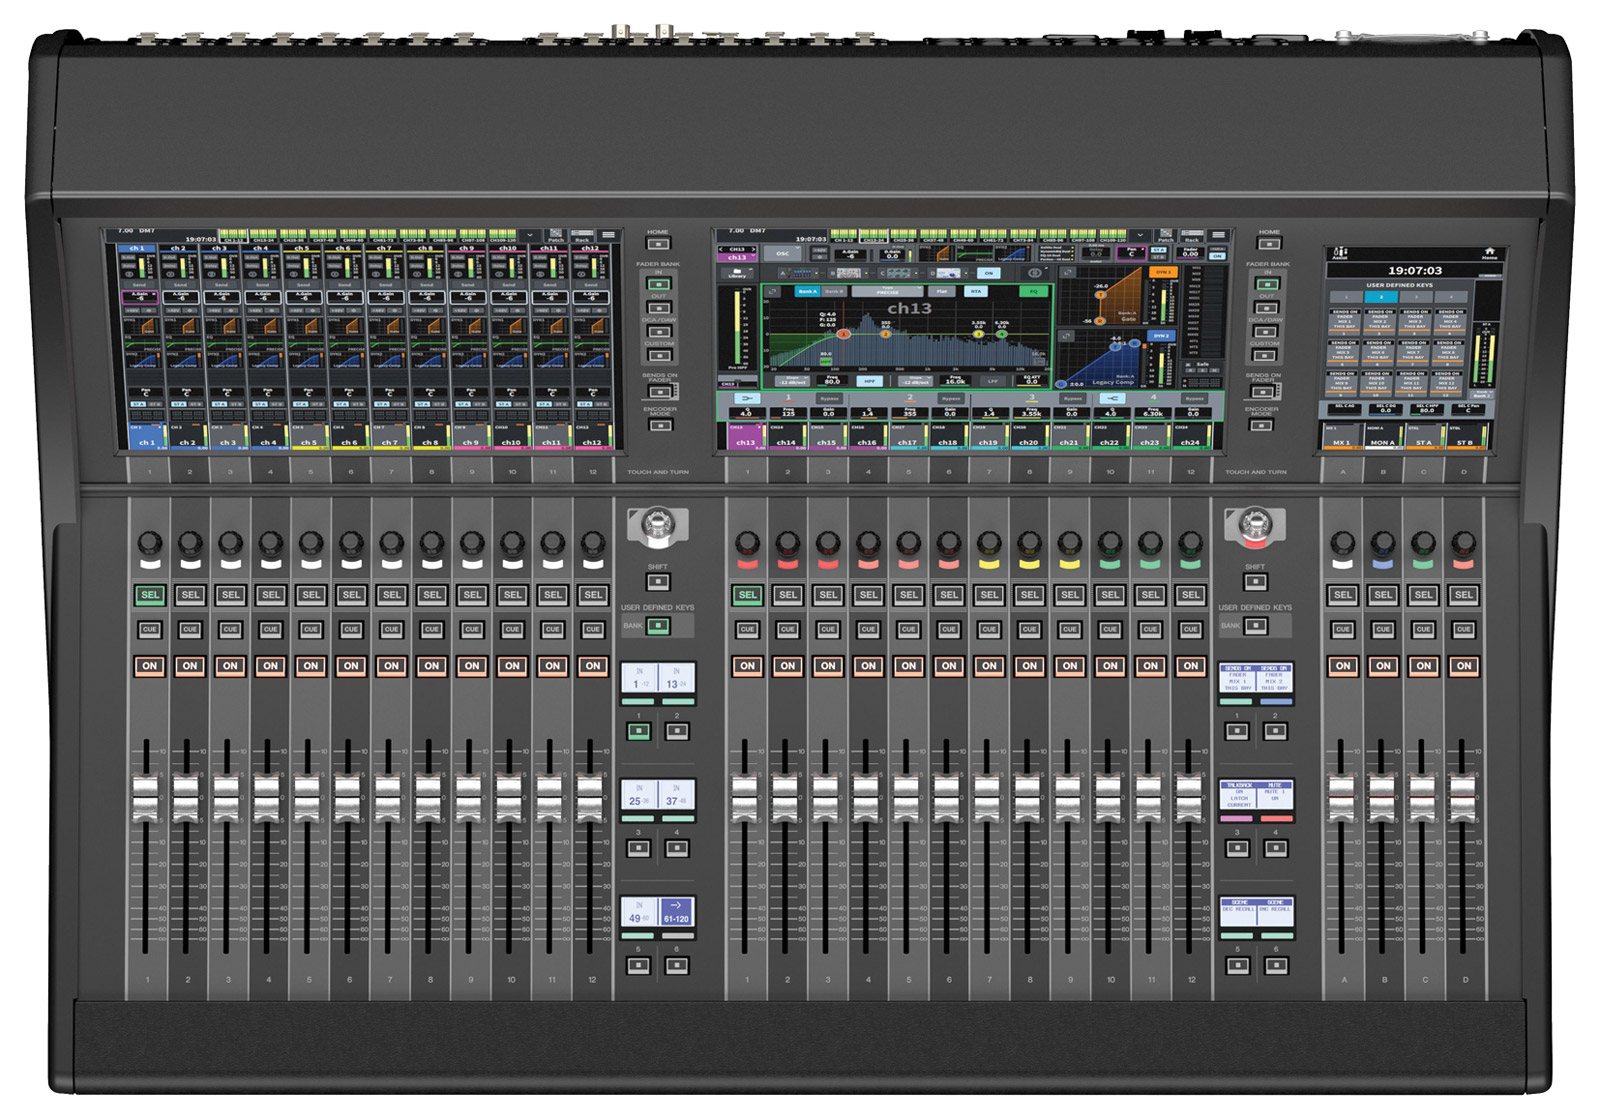Open the EQ Type PRECISE dropdown
This screenshot has height=1119, width=1600.
pos(887,292)
